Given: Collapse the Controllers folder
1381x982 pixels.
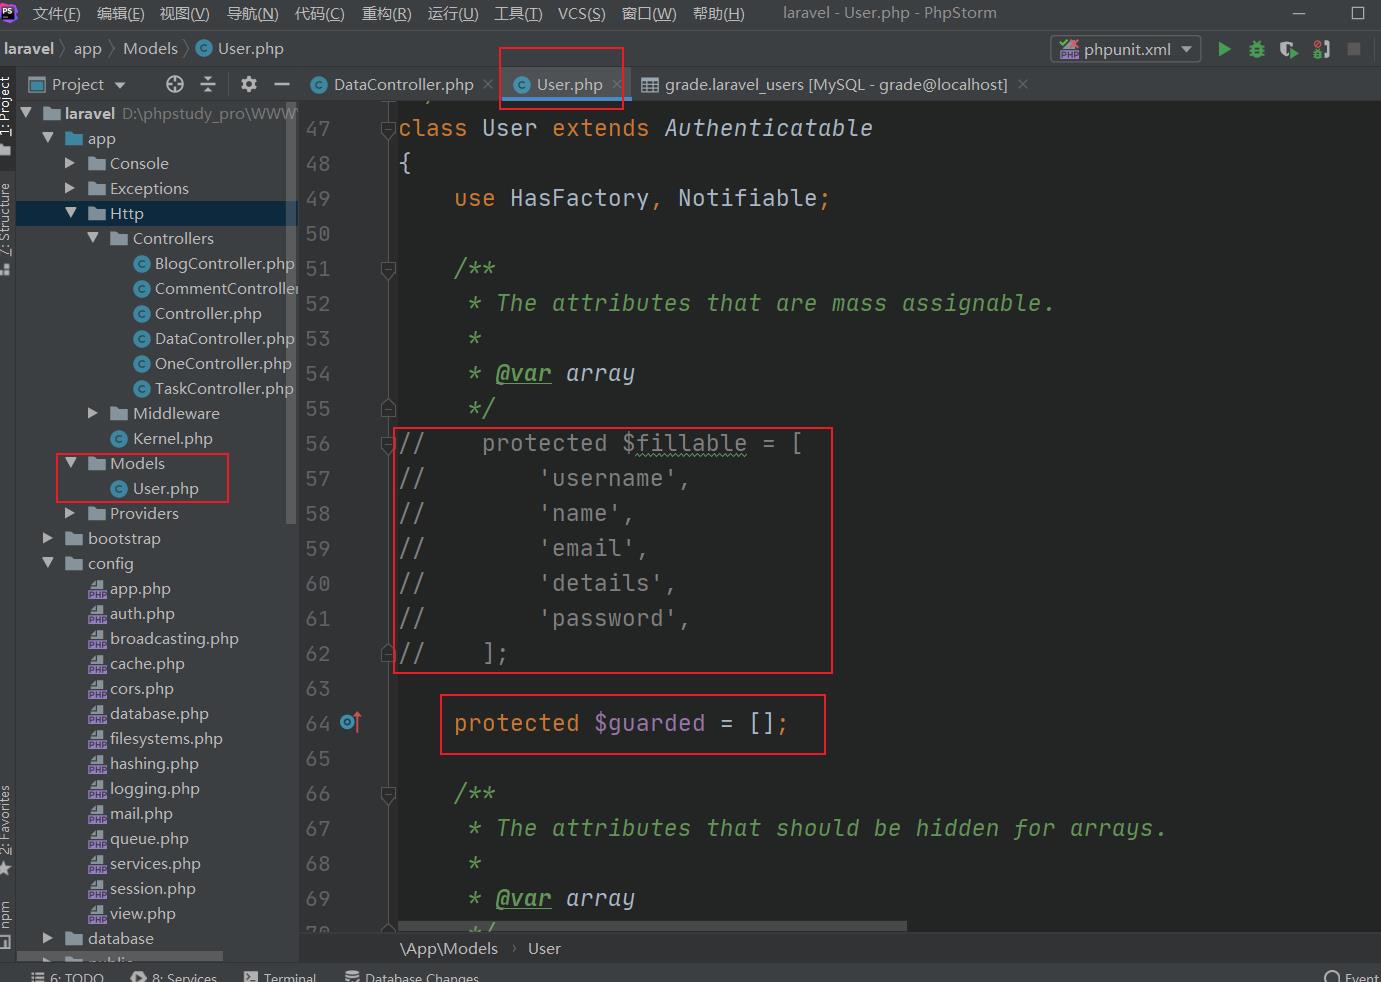Looking at the screenshot, I should [93, 238].
